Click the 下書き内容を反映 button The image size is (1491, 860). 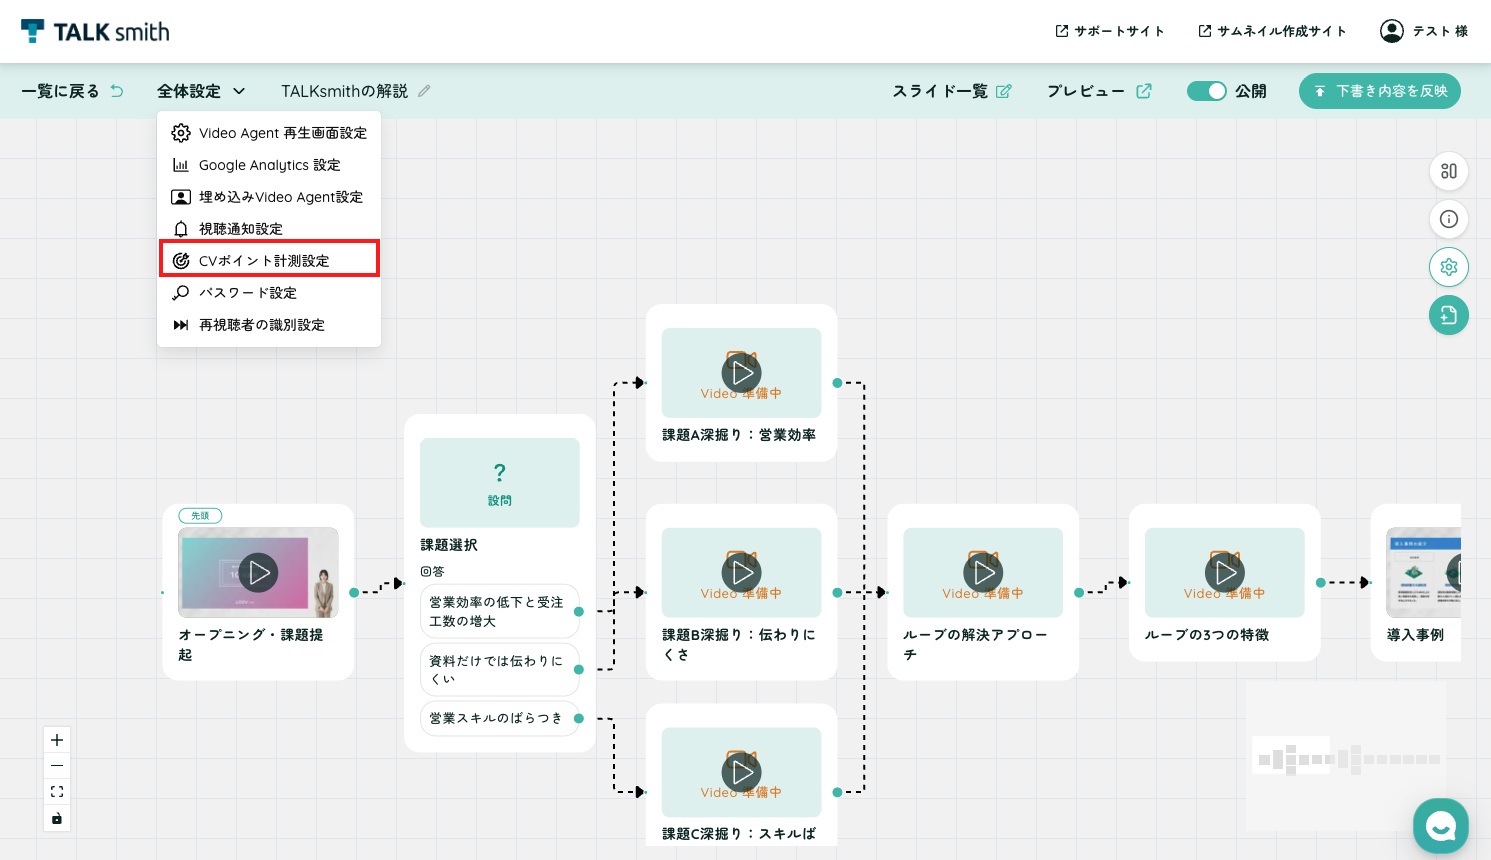(x=1380, y=91)
